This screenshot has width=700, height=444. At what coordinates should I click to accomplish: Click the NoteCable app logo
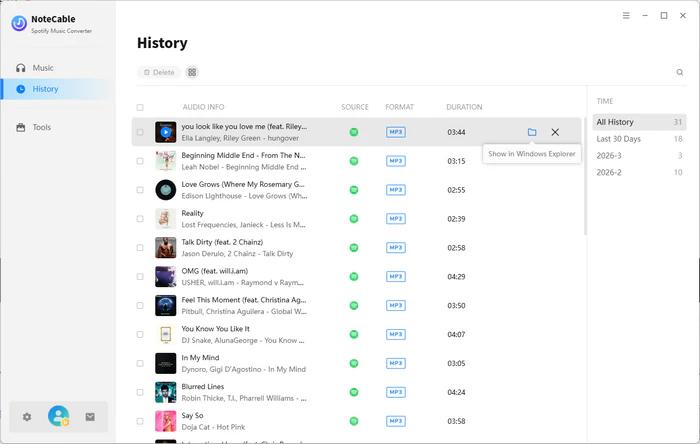19,23
